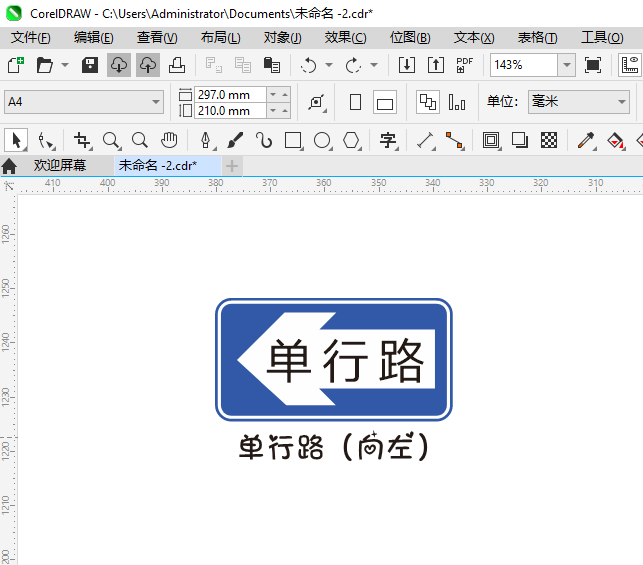Open the 文件(F) menu
Viewport: 643px width, 565px height.
pyautogui.click(x=31, y=38)
